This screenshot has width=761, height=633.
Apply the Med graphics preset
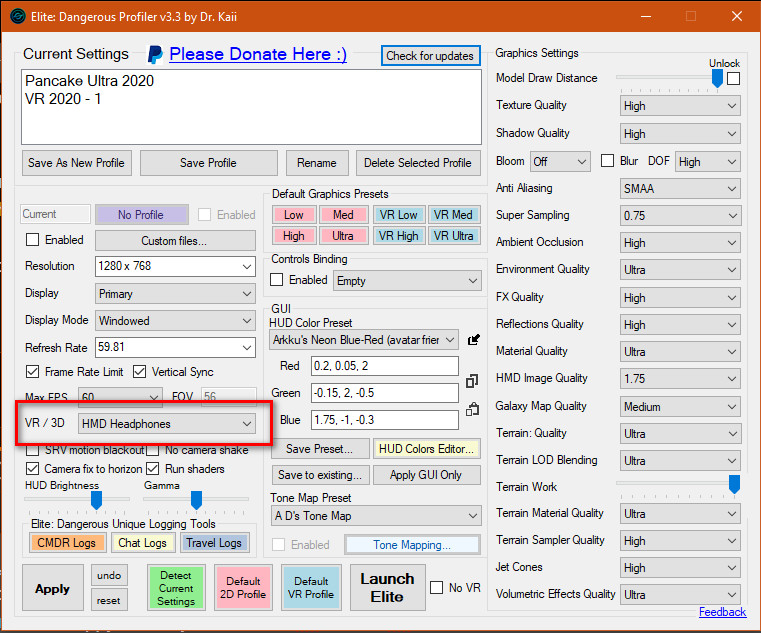343,215
